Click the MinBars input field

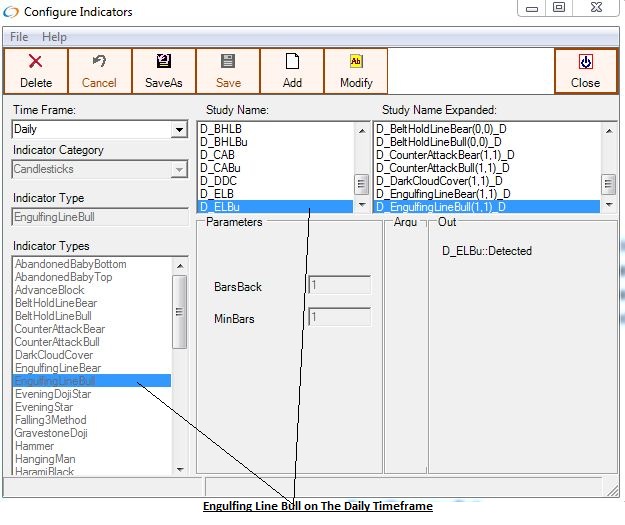tap(339, 317)
